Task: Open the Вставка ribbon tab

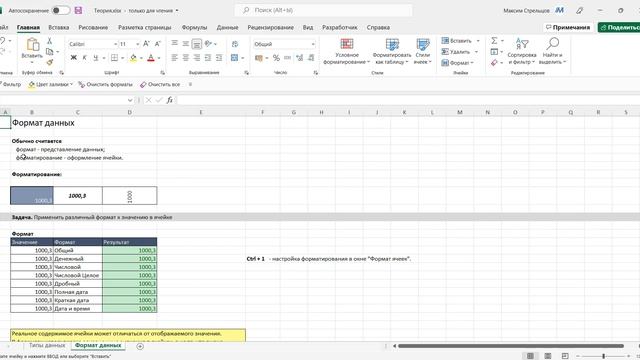Action: (58, 27)
